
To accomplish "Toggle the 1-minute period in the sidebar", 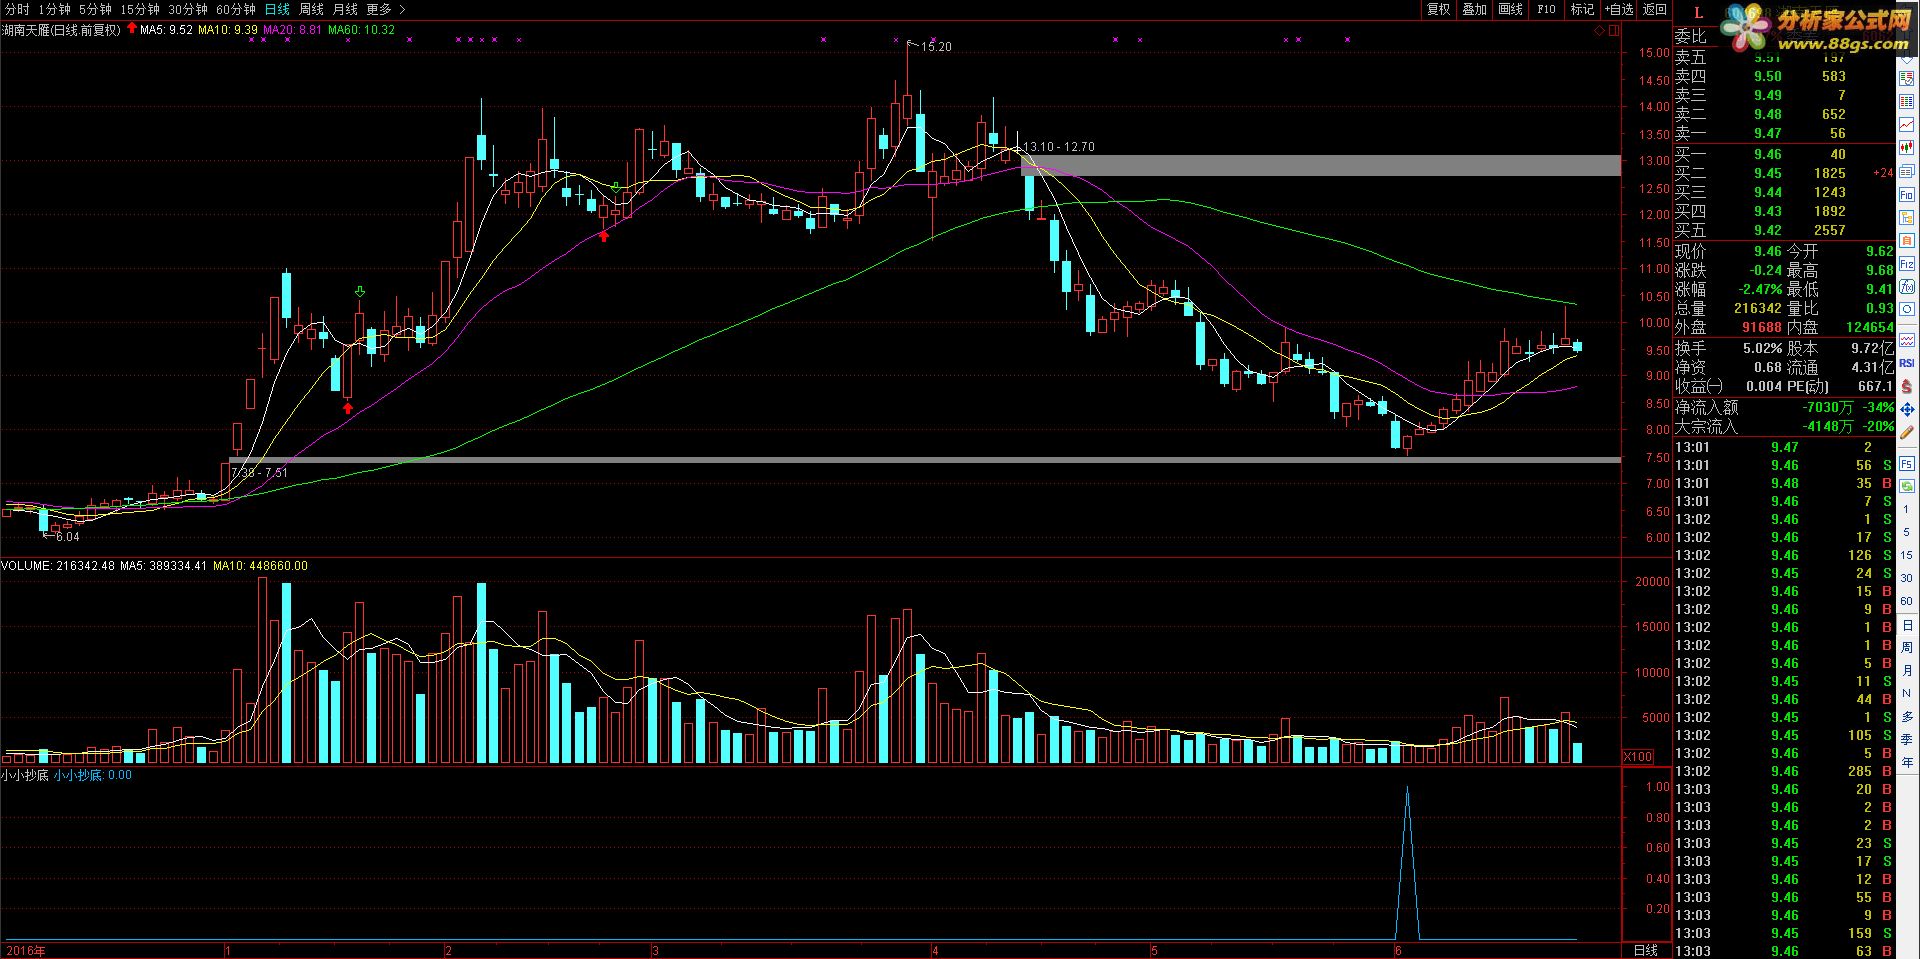I will coord(1907,508).
